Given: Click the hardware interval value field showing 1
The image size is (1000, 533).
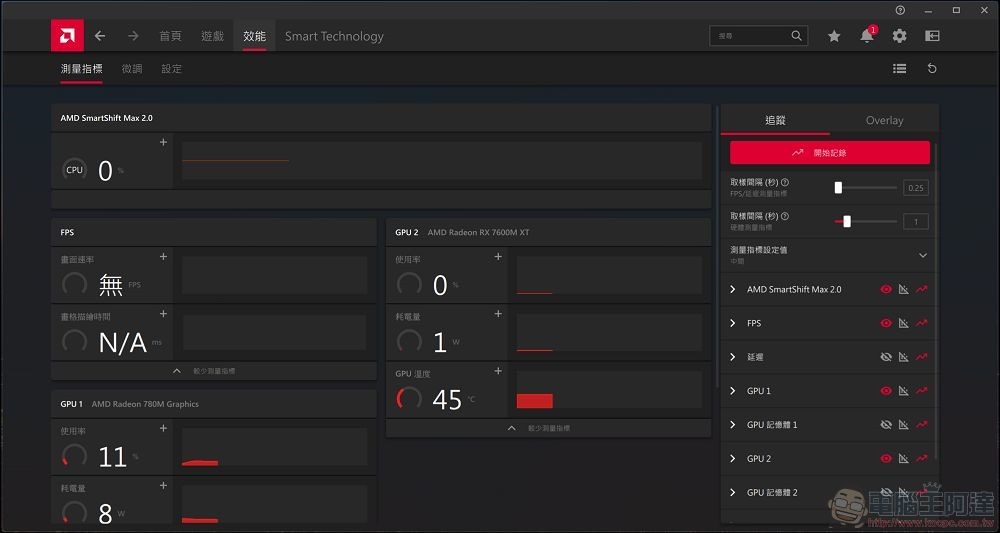Looking at the screenshot, I should (916, 221).
